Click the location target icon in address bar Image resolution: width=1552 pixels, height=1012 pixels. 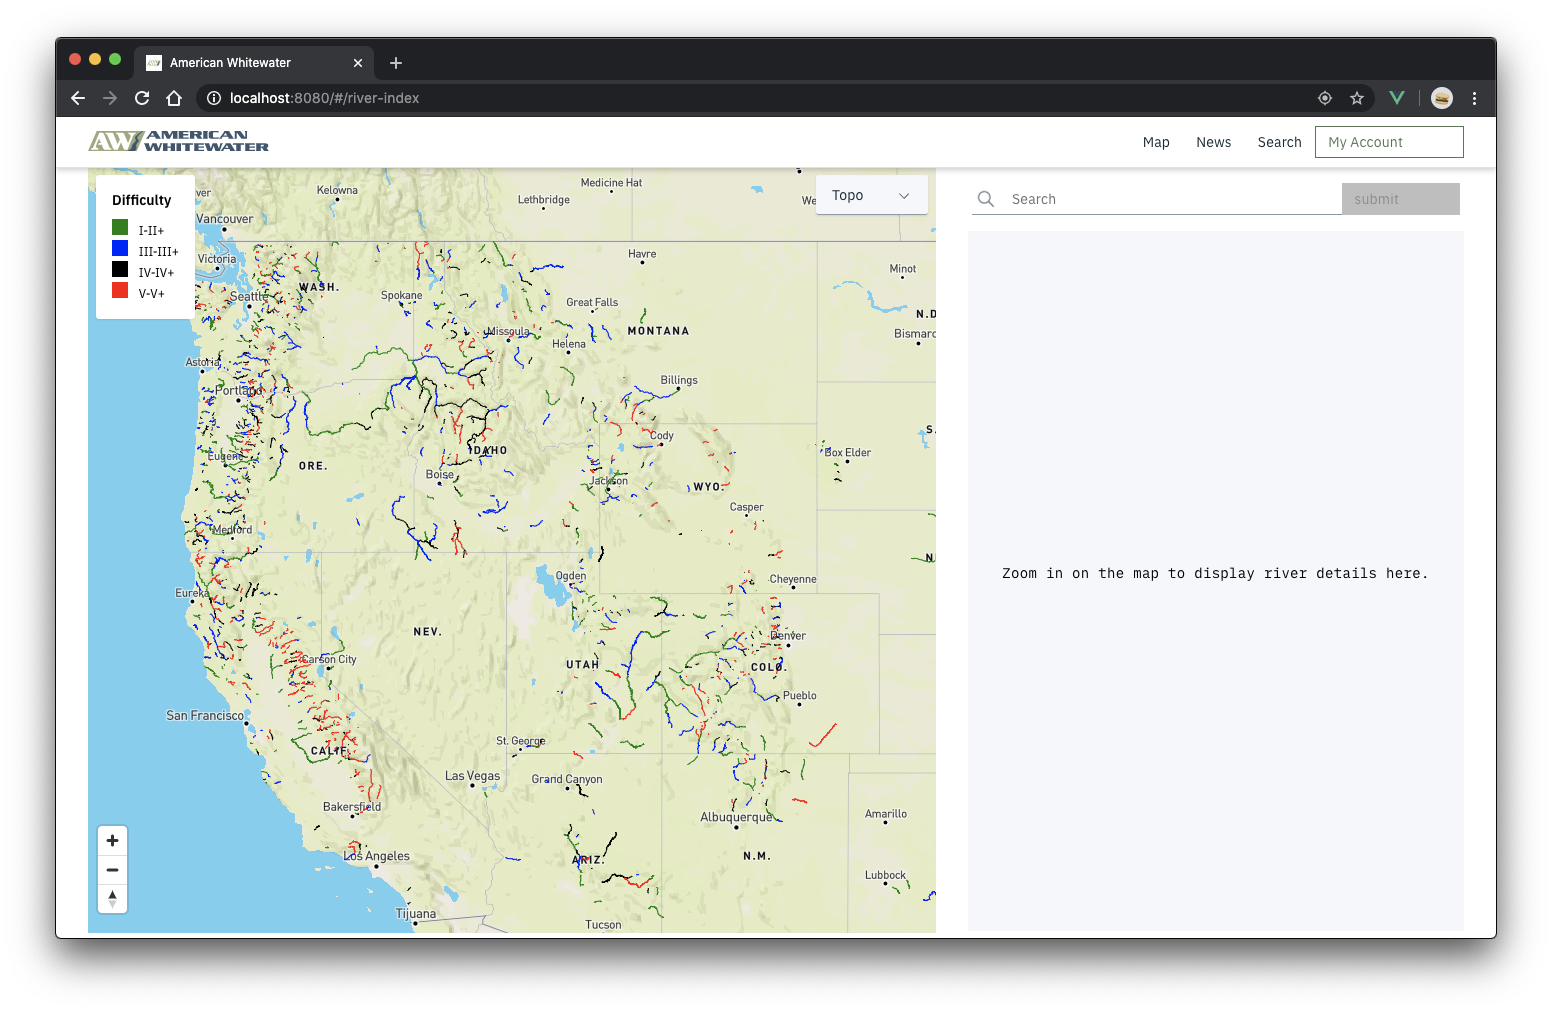coord(1325,98)
